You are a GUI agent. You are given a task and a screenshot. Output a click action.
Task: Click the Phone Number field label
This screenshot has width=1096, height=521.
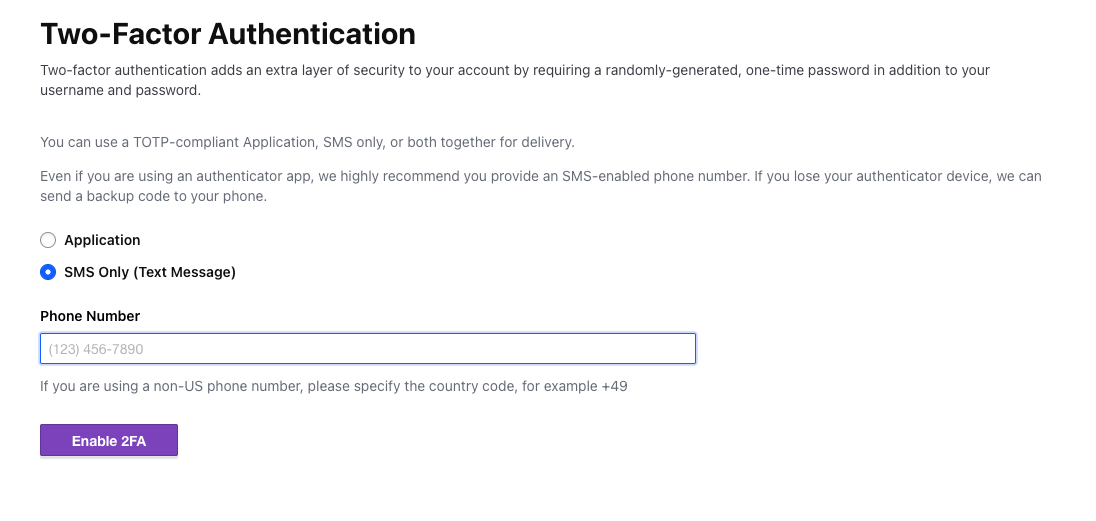pos(90,316)
